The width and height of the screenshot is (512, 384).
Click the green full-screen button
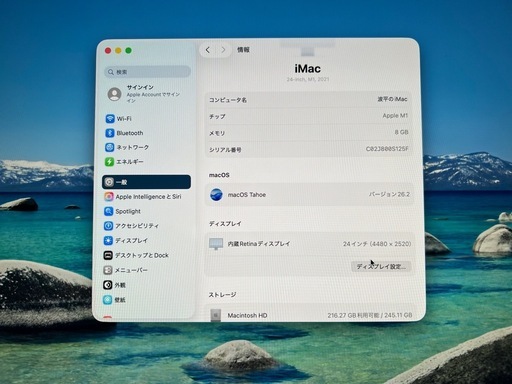click(x=128, y=50)
